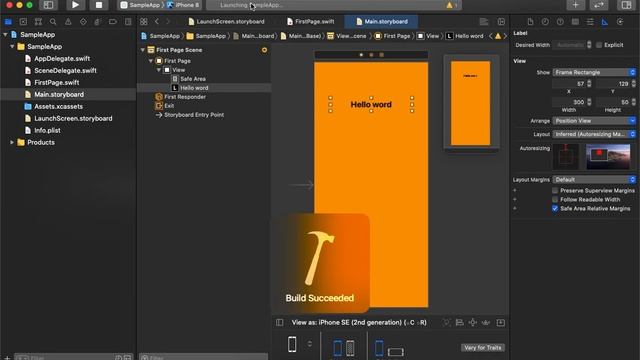The width and height of the screenshot is (640, 360).
Task: Check Preserve Superview Margins
Action: pyautogui.click(x=555, y=191)
